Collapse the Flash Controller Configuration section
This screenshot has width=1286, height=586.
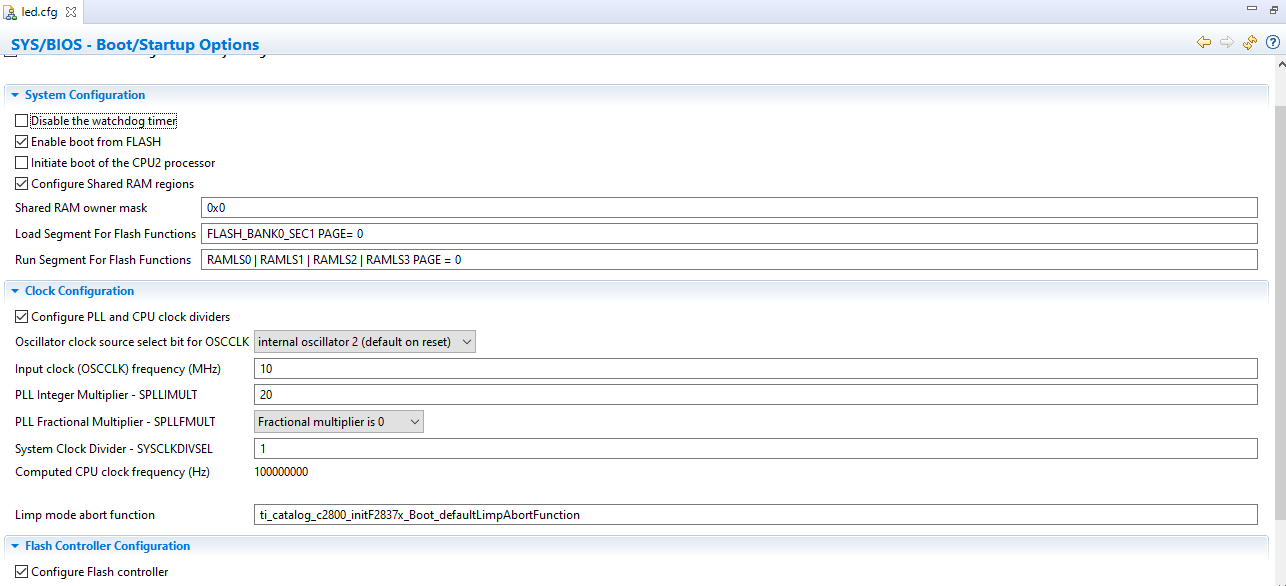point(14,545)
